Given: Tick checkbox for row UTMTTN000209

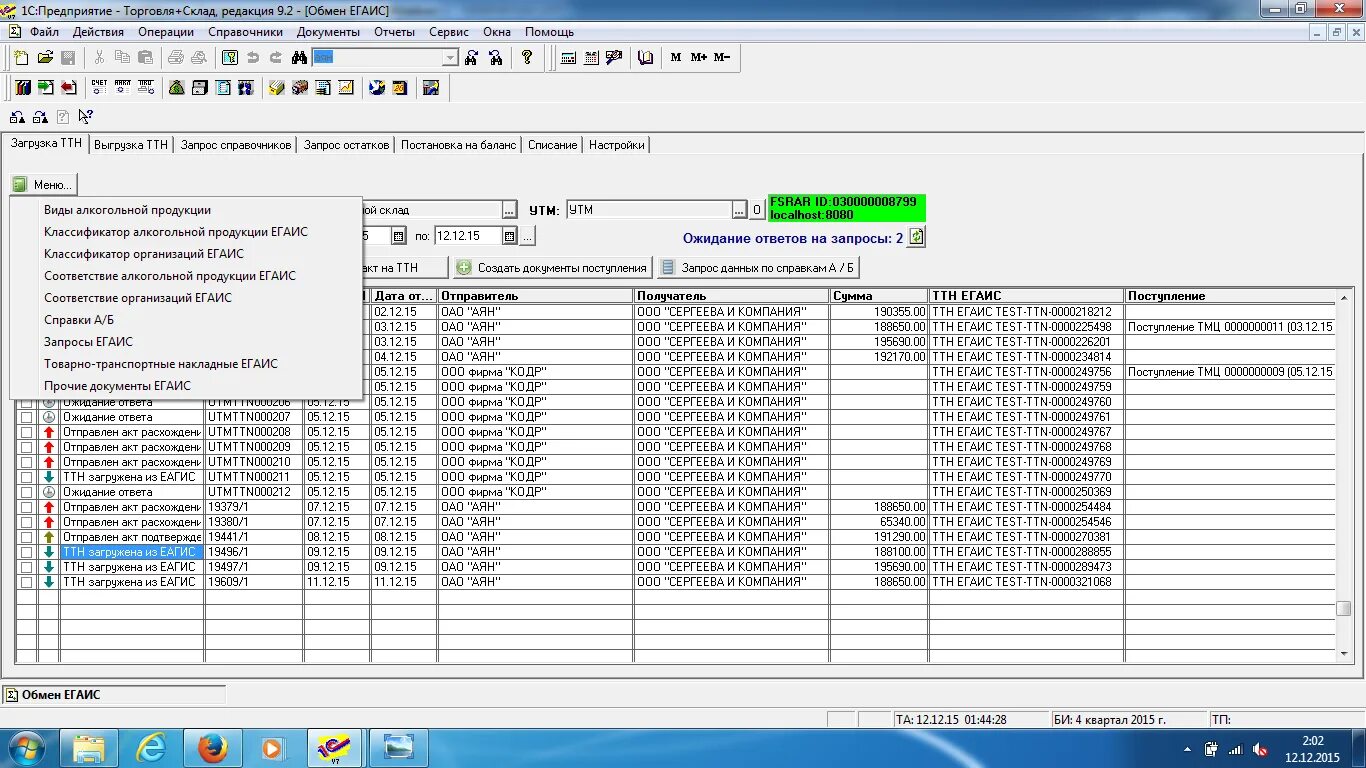Looking at the screenshot, I should [x=27, y=447].
